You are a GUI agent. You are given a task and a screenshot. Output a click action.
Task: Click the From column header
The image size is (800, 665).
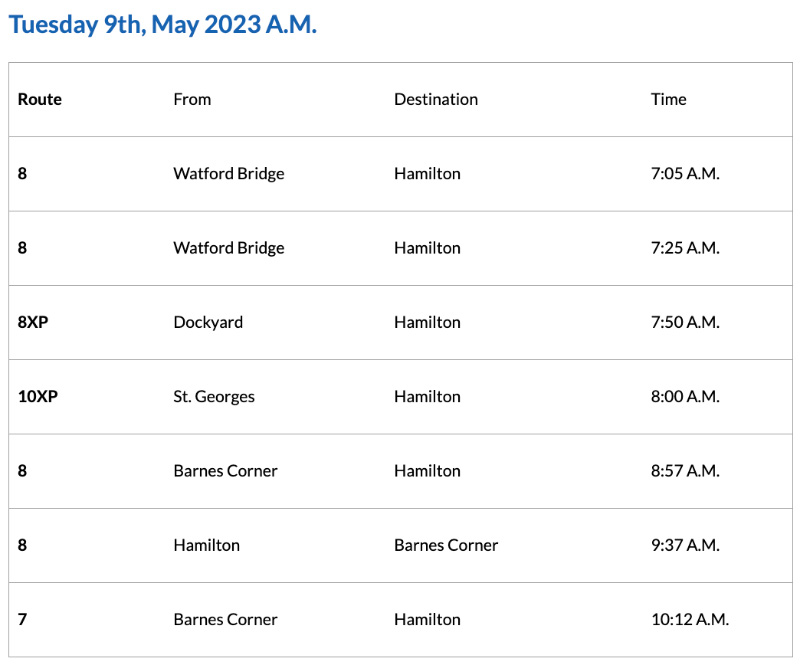point(192,99)
